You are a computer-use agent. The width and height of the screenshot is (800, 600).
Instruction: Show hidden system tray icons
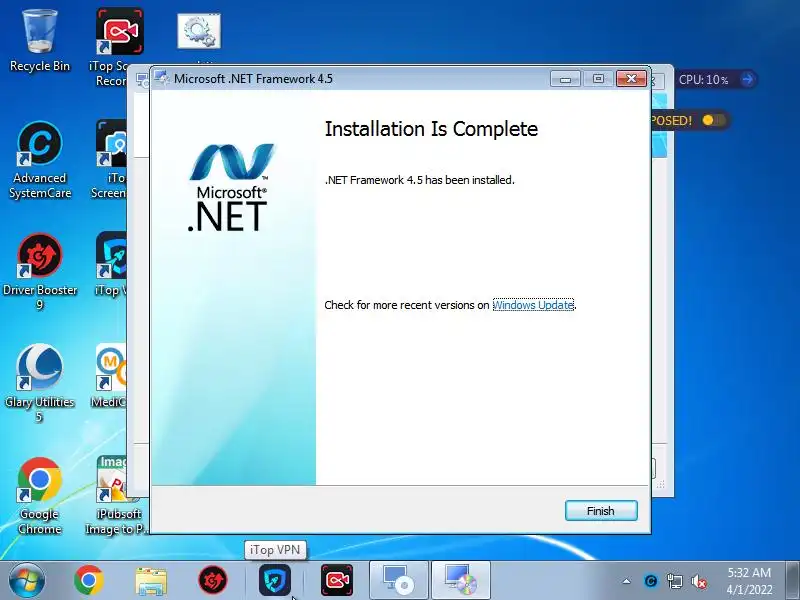coord(627,581)
